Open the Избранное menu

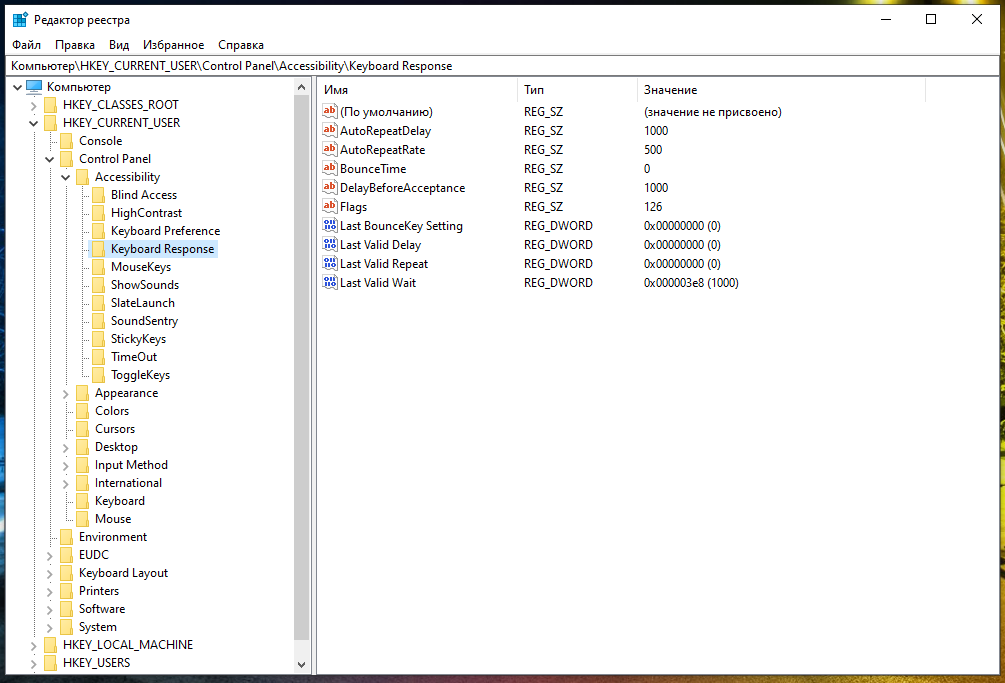173,45
